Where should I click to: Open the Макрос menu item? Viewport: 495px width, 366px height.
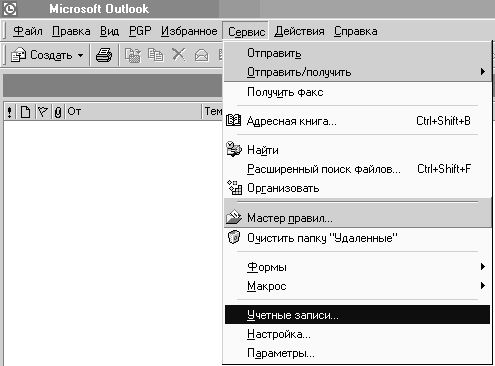click(x=357, y=286)
